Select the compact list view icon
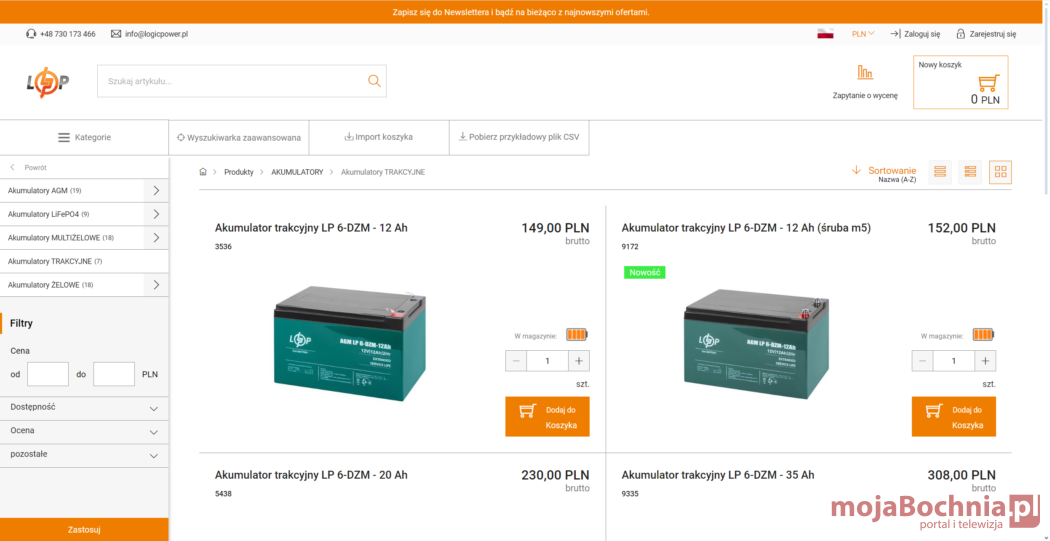Image resolution: width=1050 pixels, height=541 pixels. [x=970, y=172]
